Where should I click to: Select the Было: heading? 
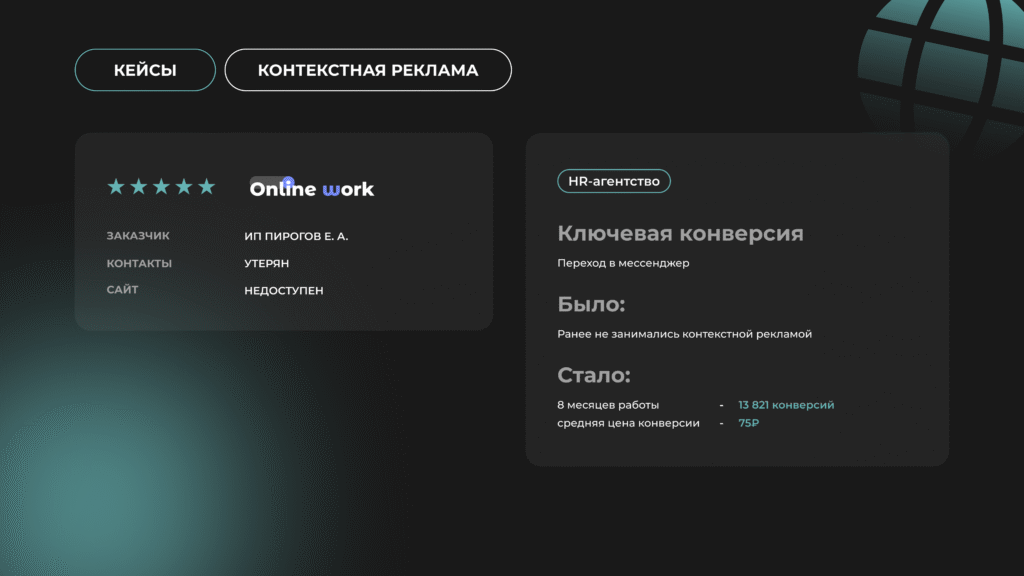(591, 305)
